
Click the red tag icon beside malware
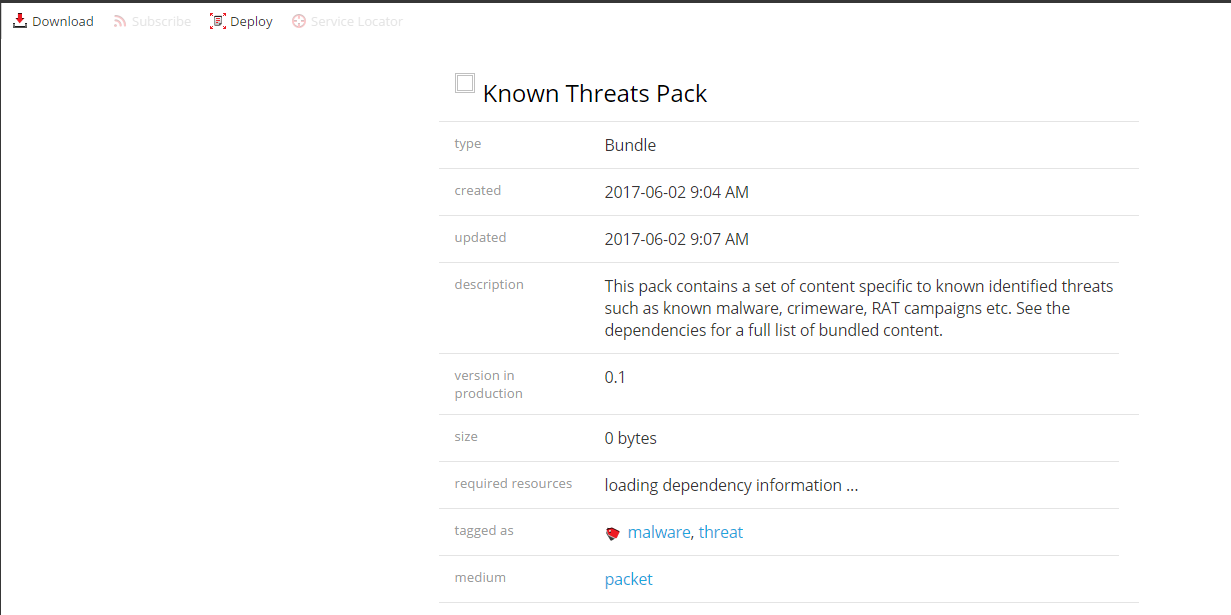pos(613,533)
